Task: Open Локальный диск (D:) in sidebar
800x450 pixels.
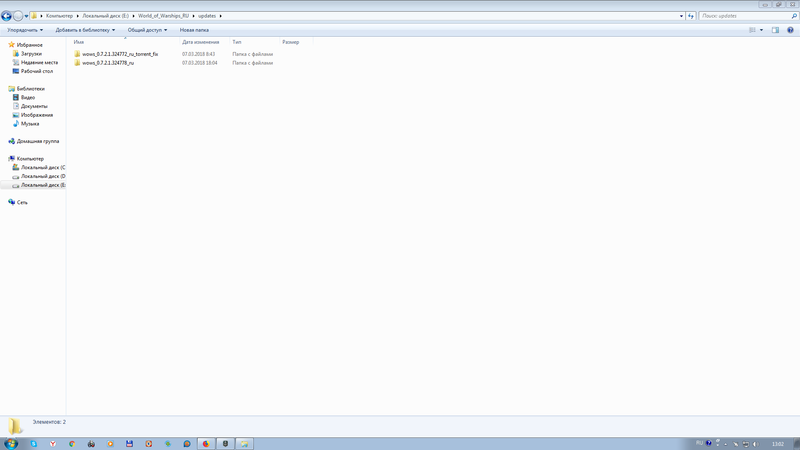Action: point(43,176)
